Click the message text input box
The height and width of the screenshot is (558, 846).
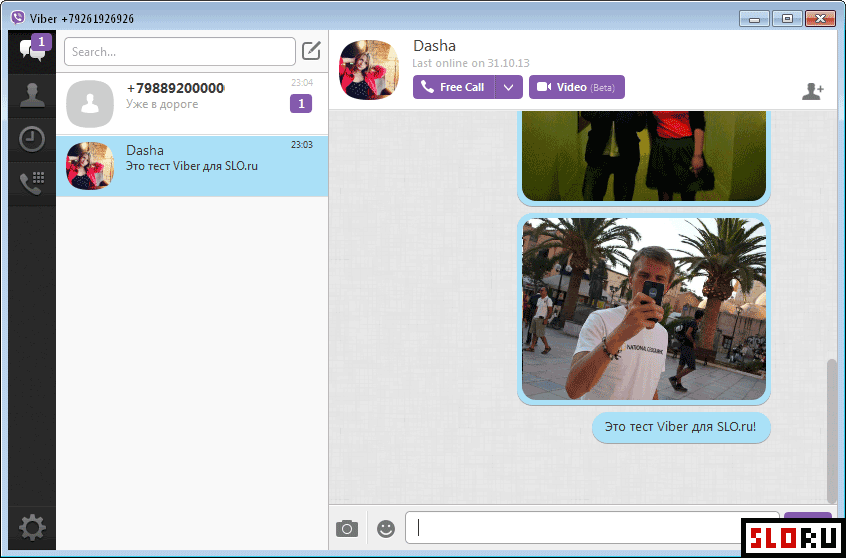pos(592,528)
